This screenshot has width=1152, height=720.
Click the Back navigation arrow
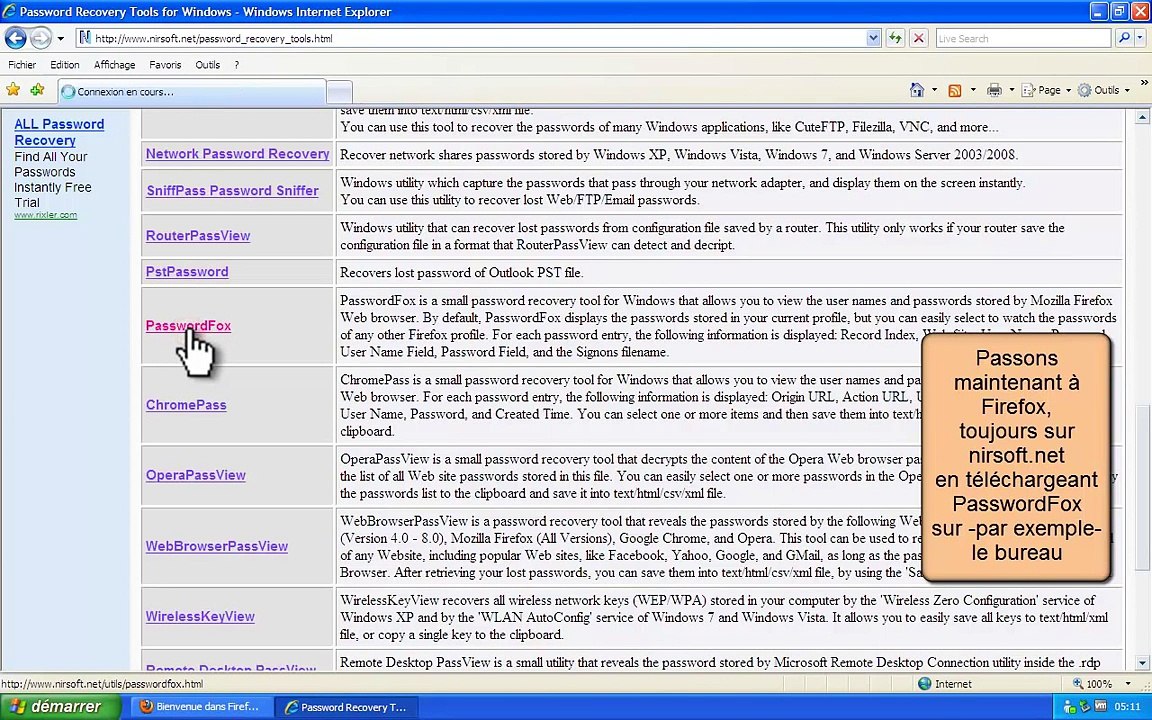tap(15, 37)
